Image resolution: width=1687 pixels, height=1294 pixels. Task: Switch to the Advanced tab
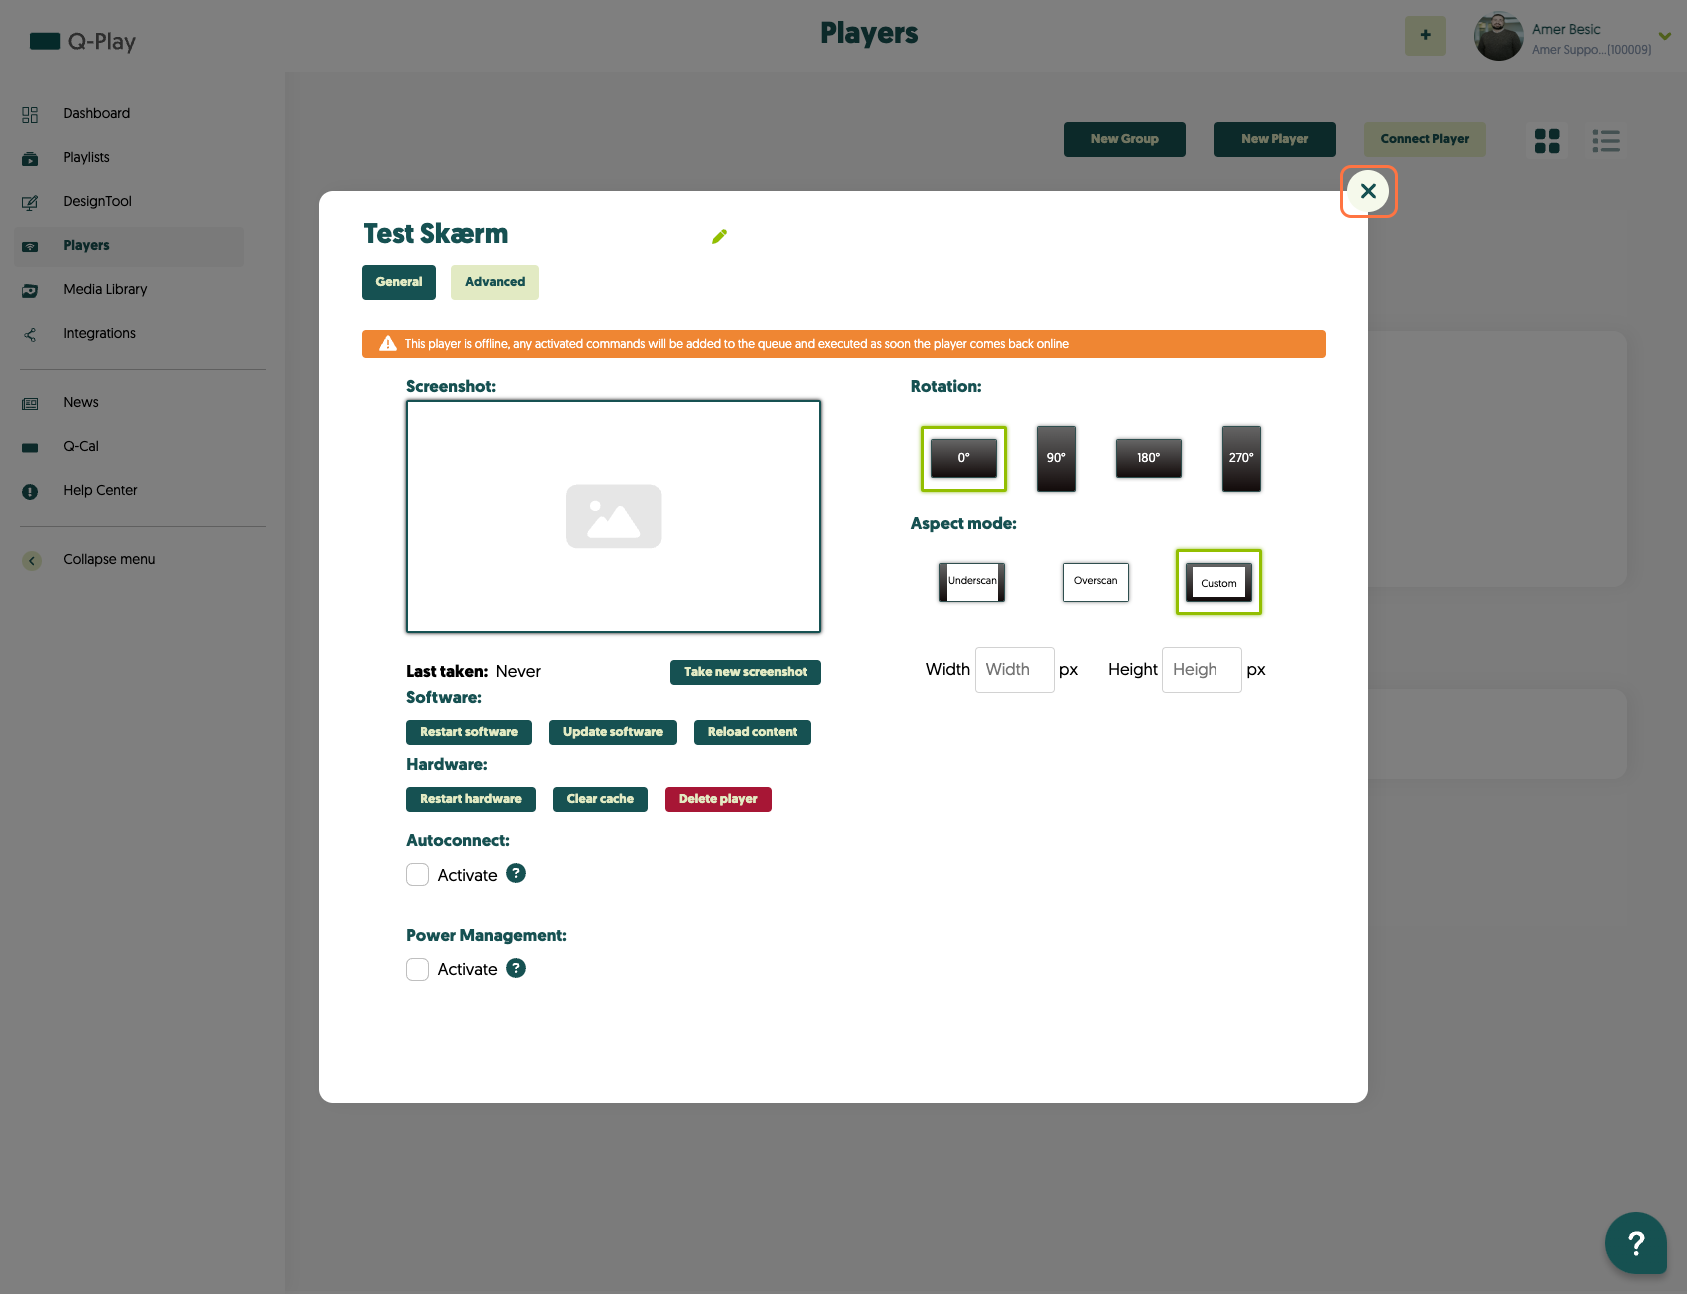point(495,282)
